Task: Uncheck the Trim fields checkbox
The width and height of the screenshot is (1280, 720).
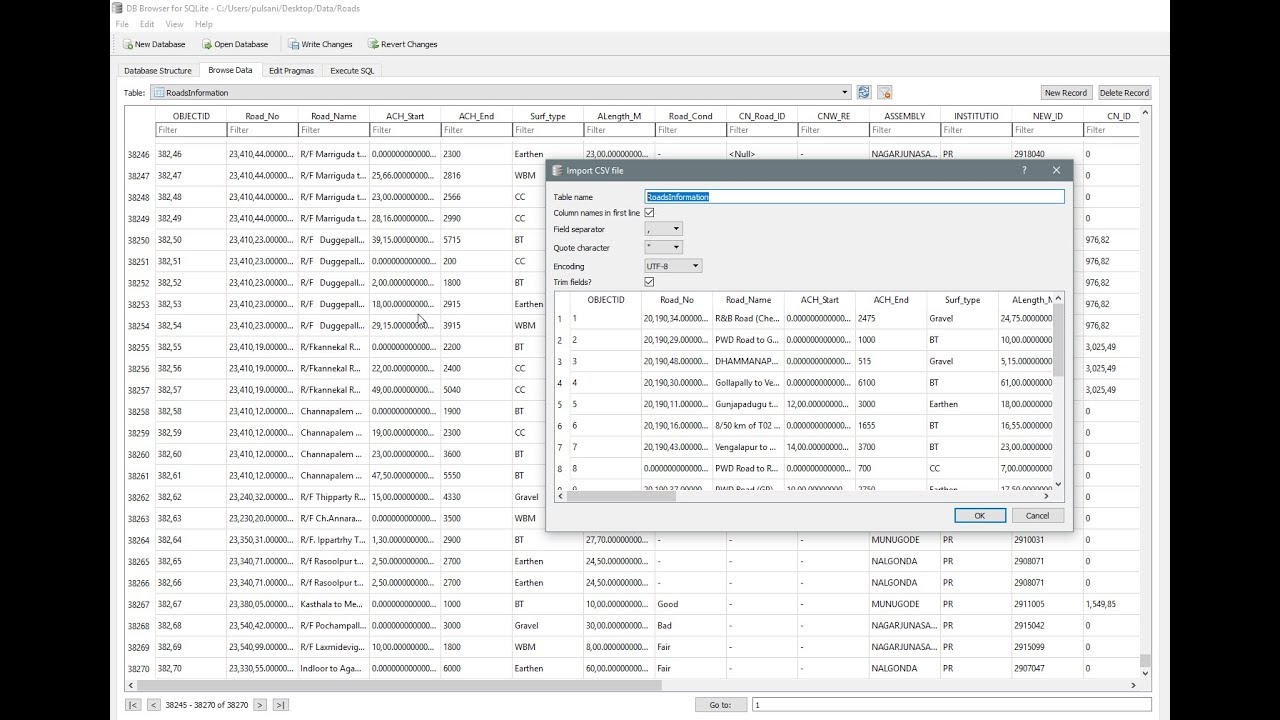Action: click(649, 282)
